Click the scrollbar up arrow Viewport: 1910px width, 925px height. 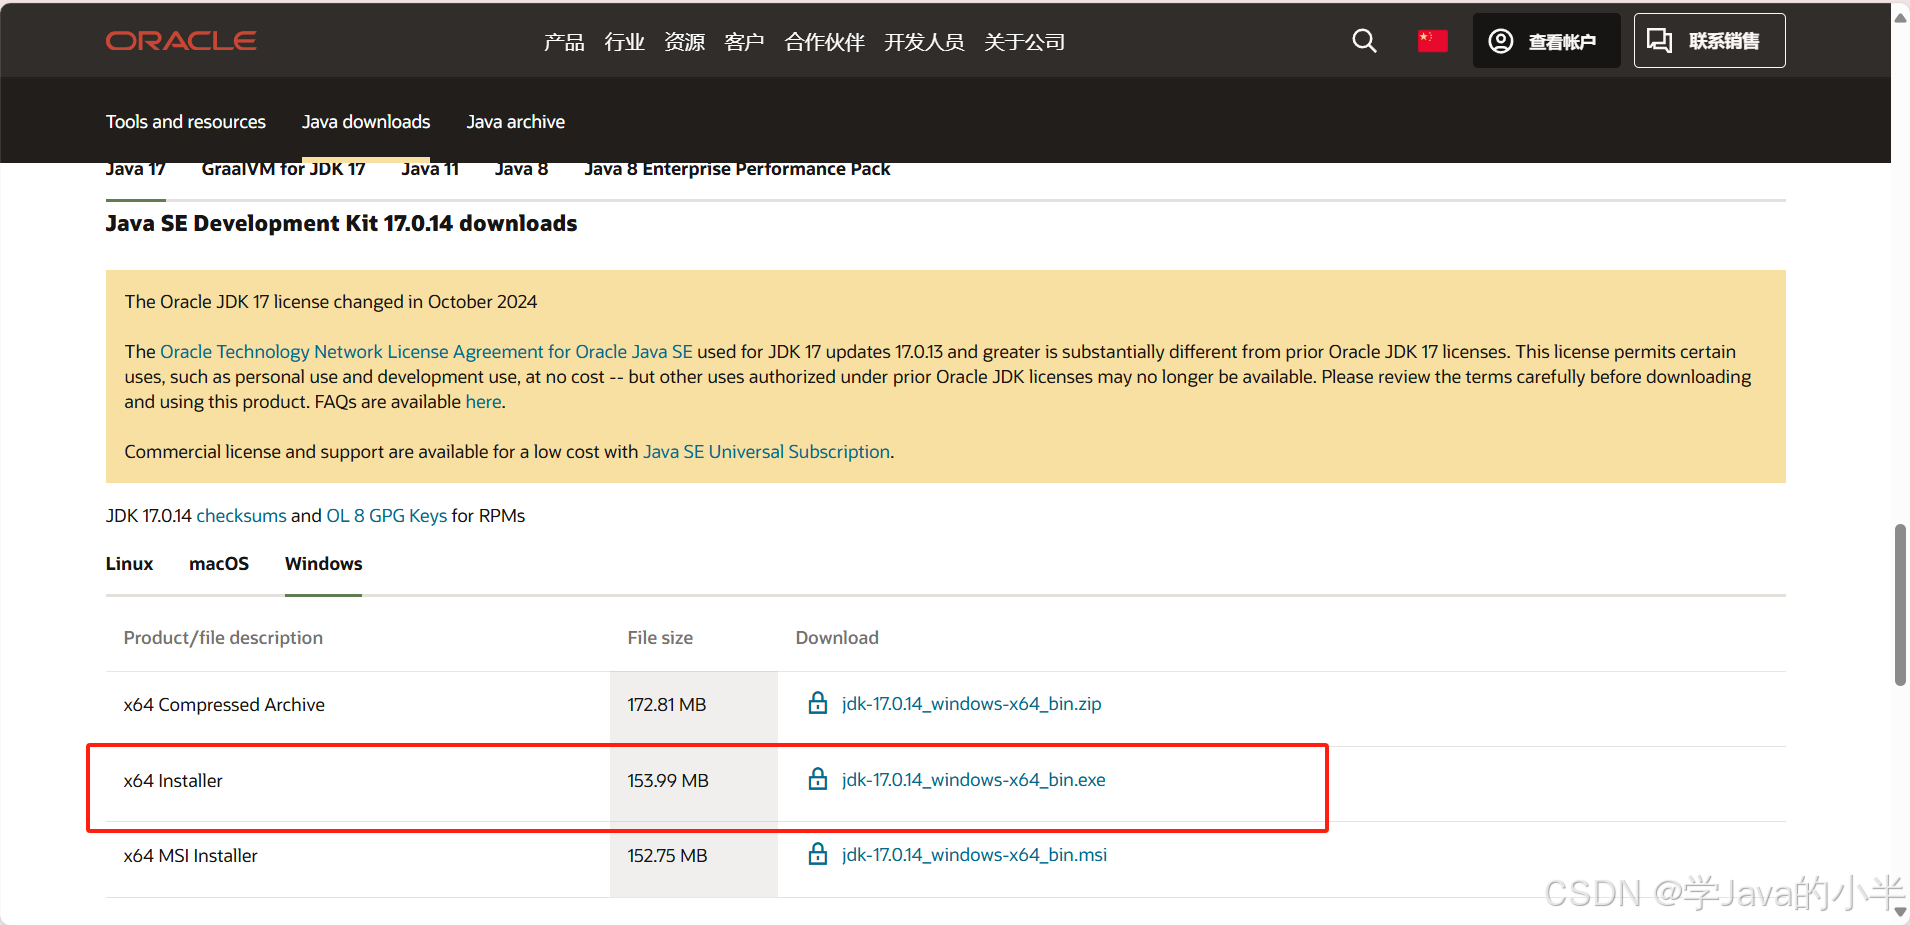coord(1900,17)
